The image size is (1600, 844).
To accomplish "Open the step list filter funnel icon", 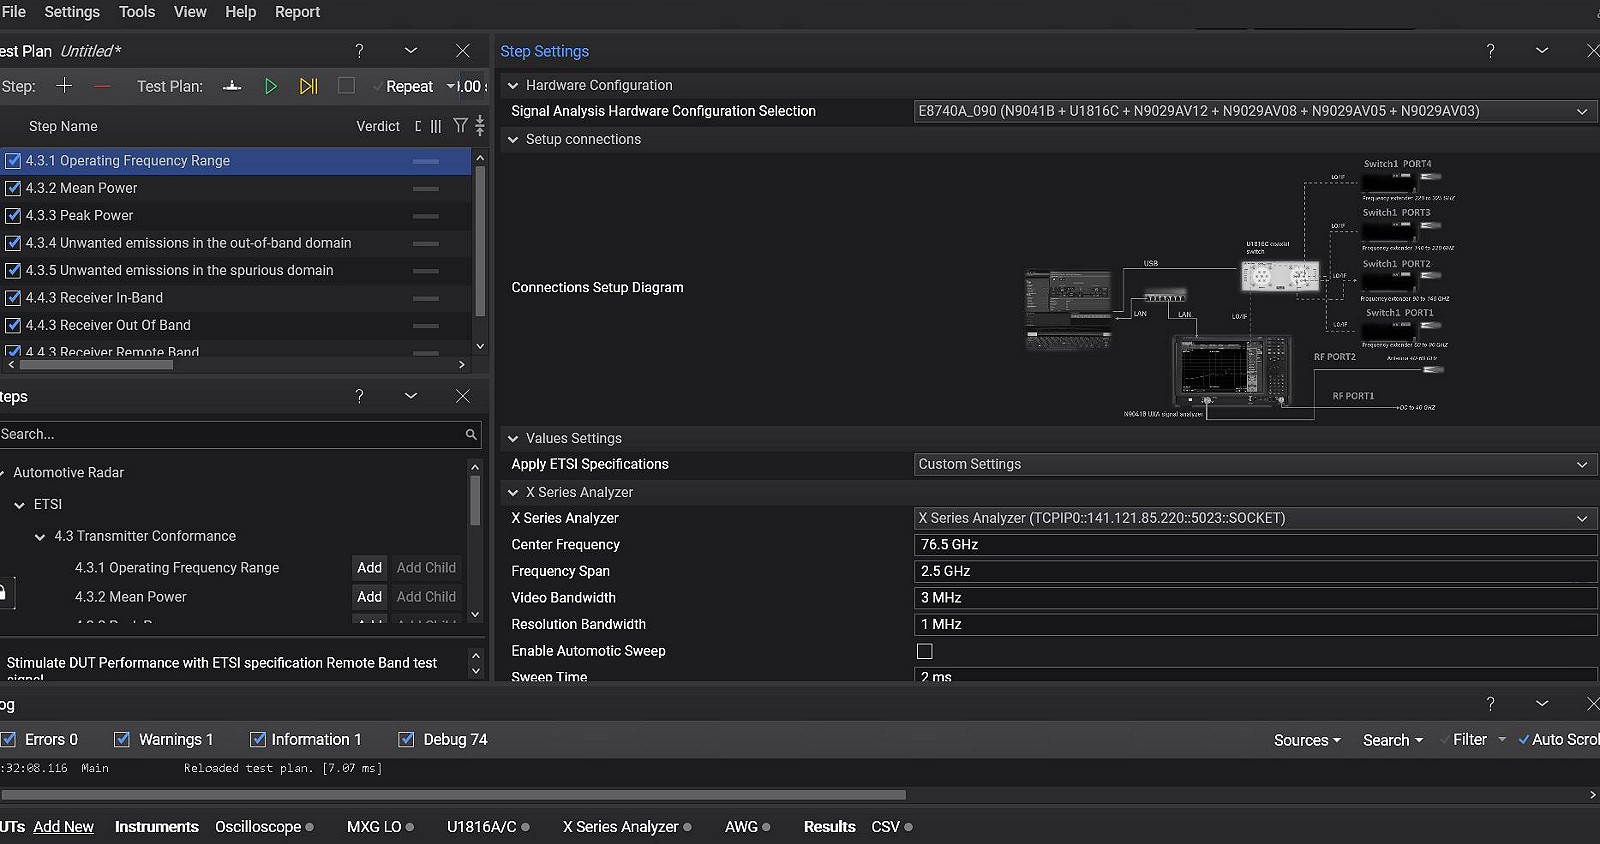I will pos(460,126).
